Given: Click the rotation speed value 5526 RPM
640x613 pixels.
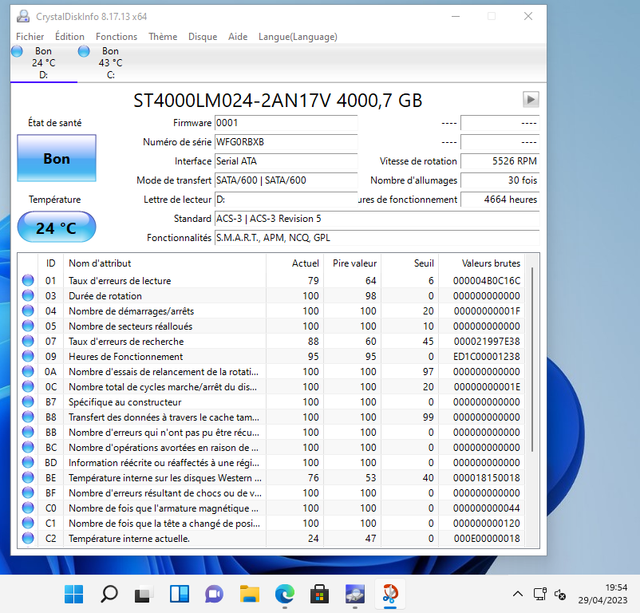Looking at the screenshot, I should click(x=500, y=161).
